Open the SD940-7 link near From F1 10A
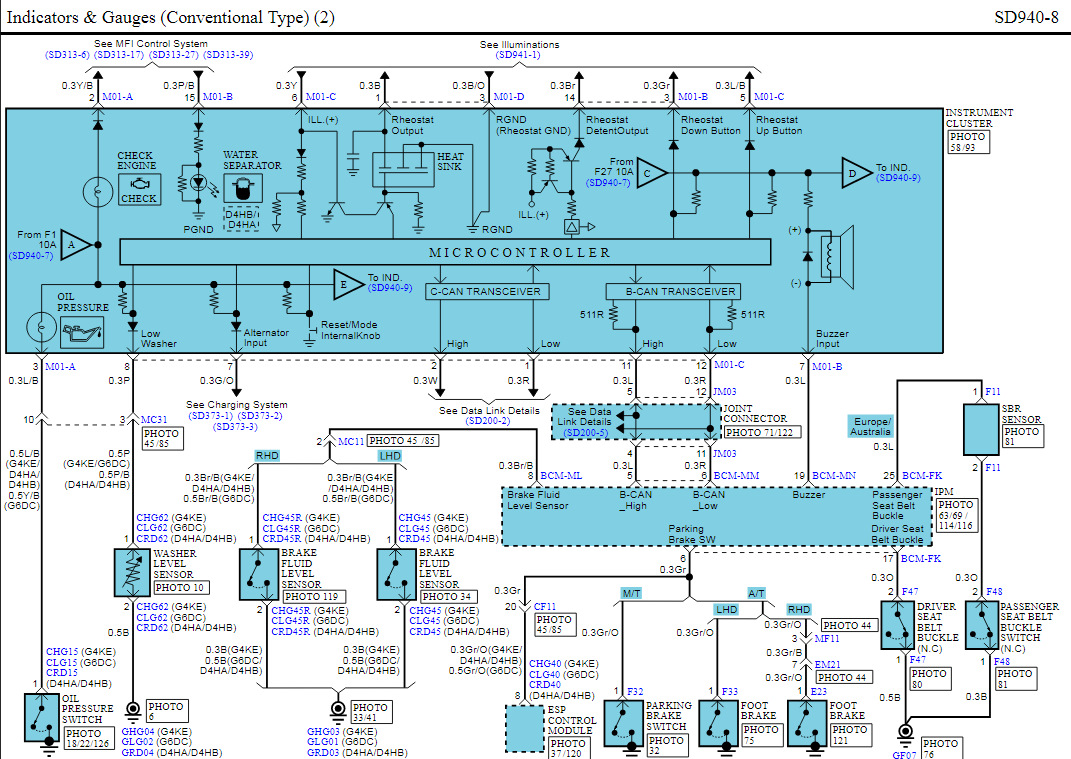This screenshot has height=759, width=1071. click(31, 256)
